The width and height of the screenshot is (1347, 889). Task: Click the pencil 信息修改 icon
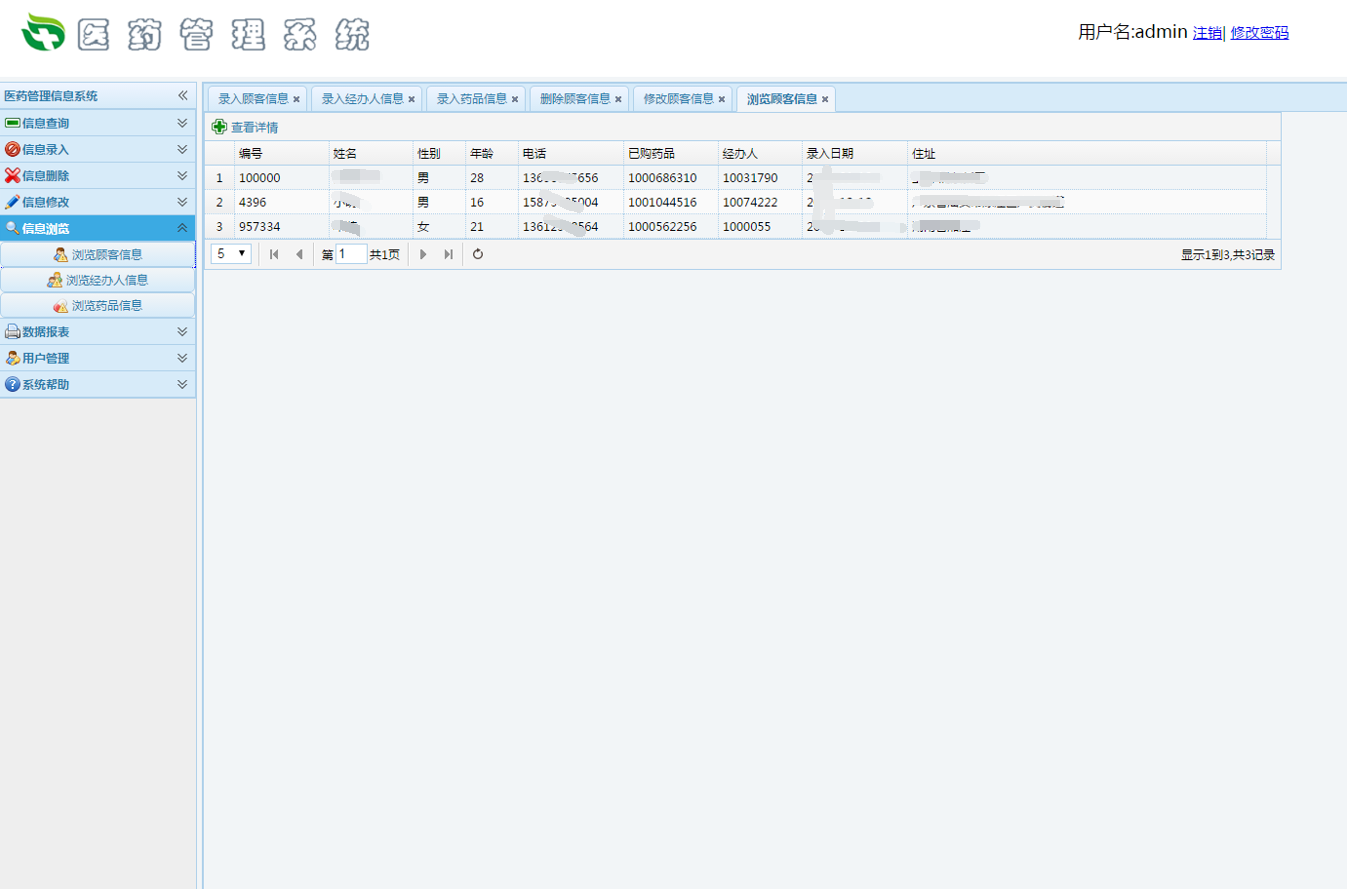click(x=12, y=201)
